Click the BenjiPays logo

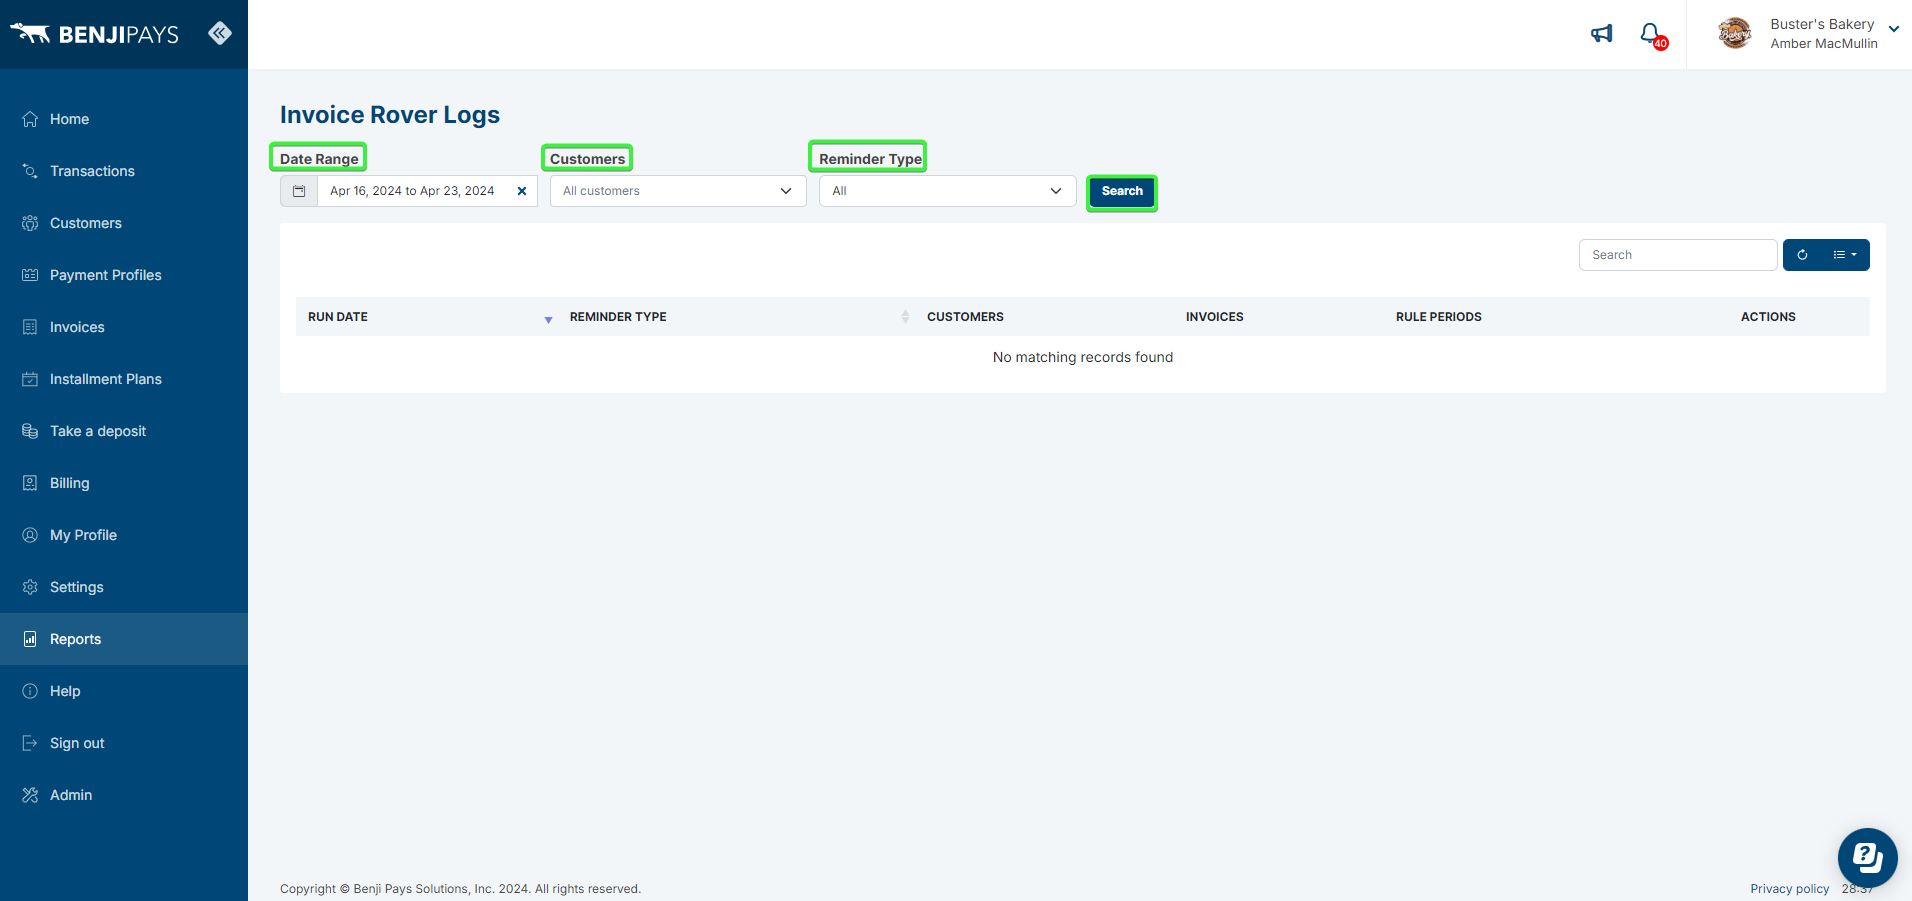click(x=94, y=34)
